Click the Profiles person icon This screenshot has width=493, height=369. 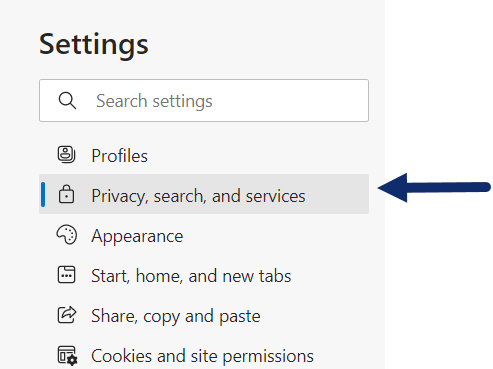point(66,155)
